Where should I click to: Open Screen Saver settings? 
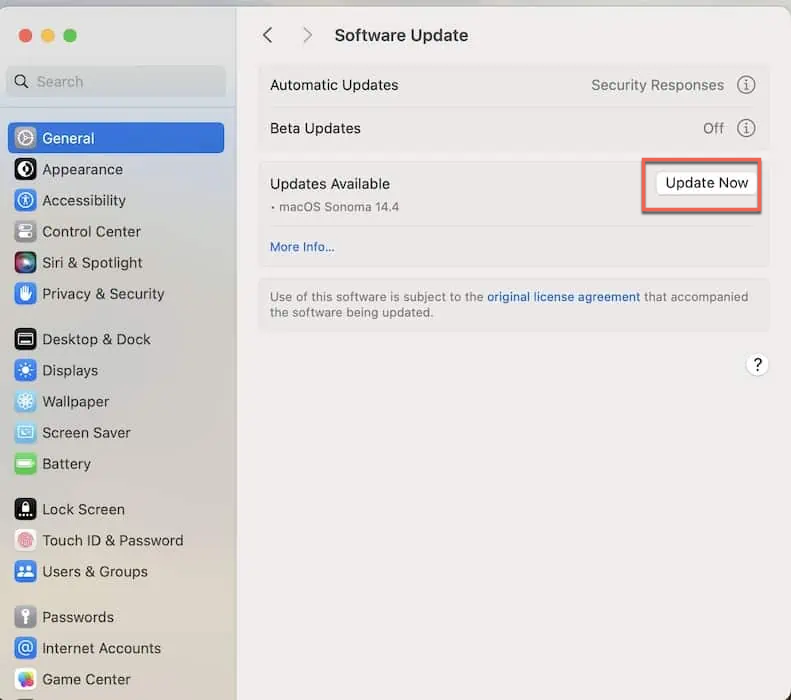[x=116, y=433]
